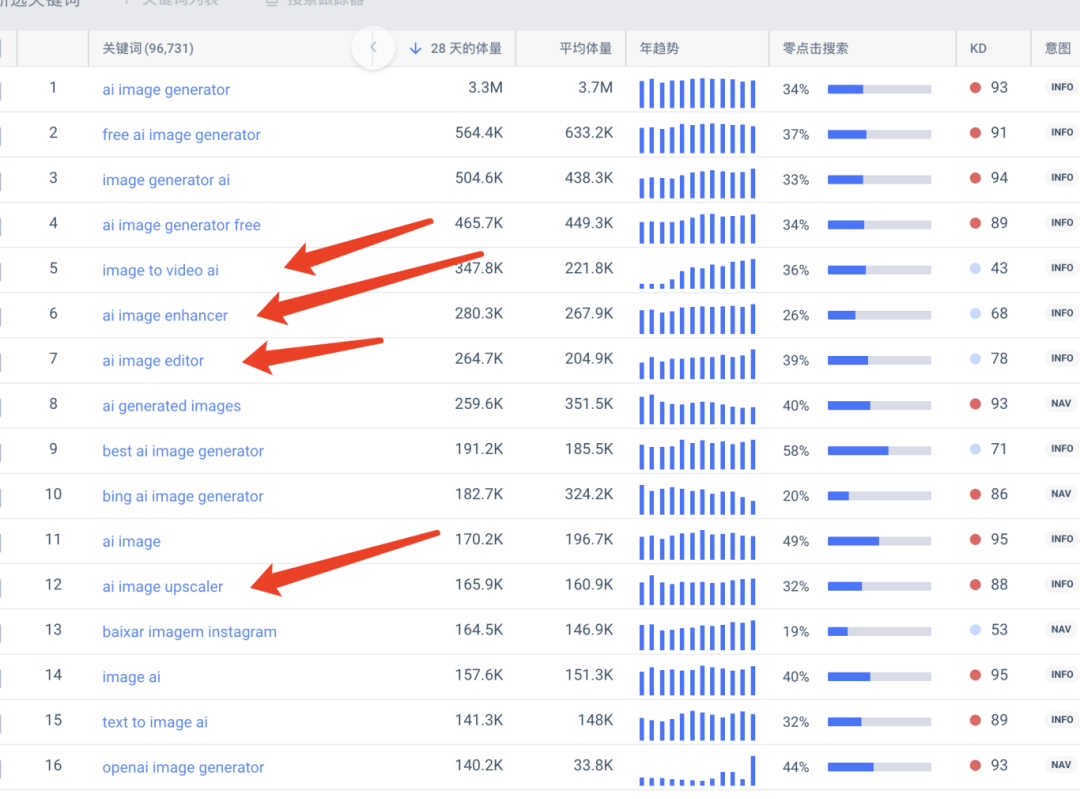Click the INFO intent badge for 'ai image generator'
1080x799 pixels.
coord(1061,87)
